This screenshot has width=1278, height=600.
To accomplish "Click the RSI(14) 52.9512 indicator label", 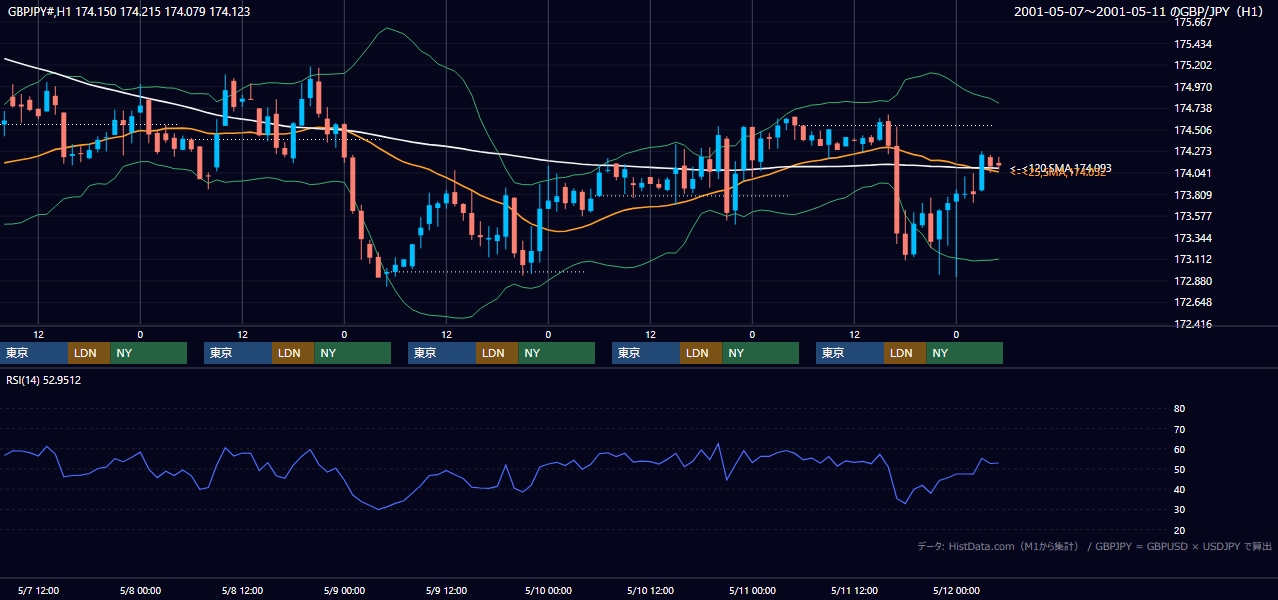I will (x=44, y=380).
